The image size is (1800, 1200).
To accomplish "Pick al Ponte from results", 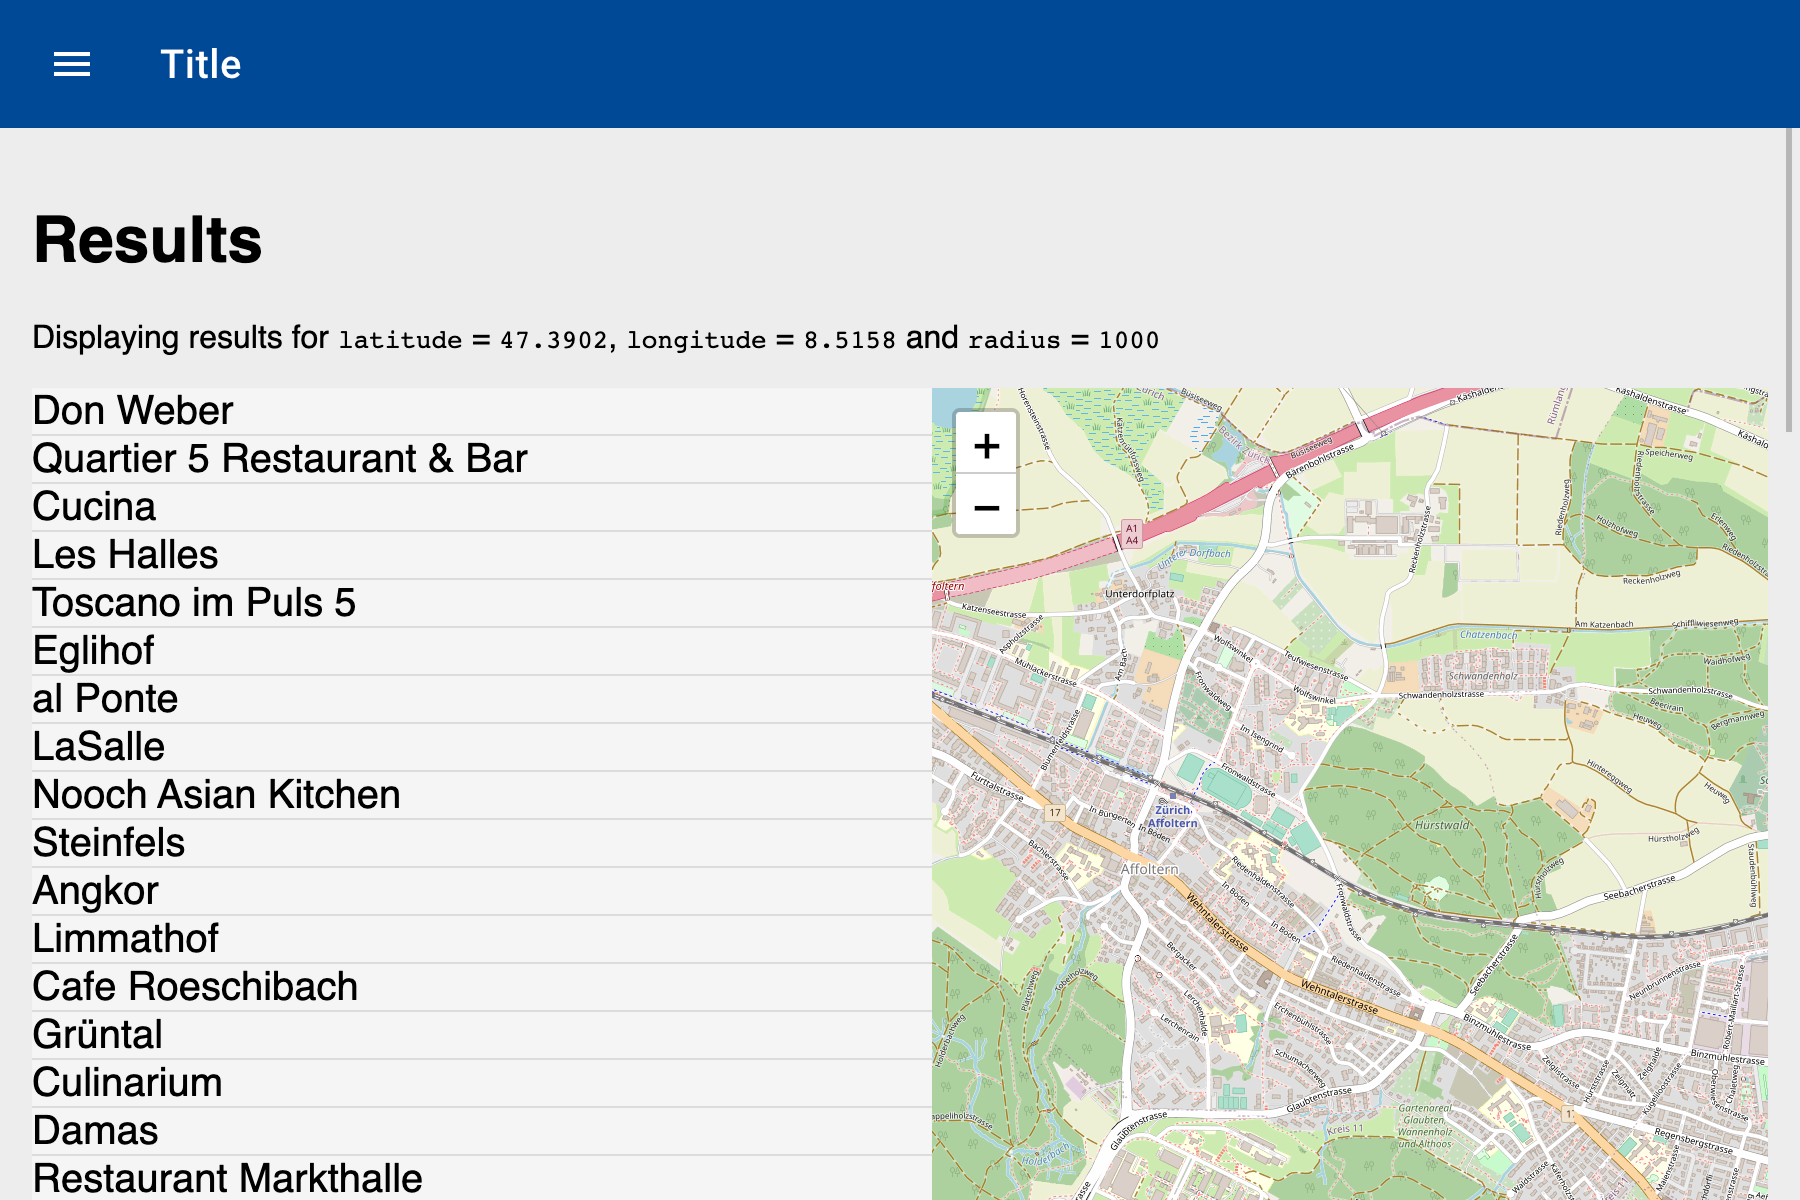I will click(x=105, y=699).
